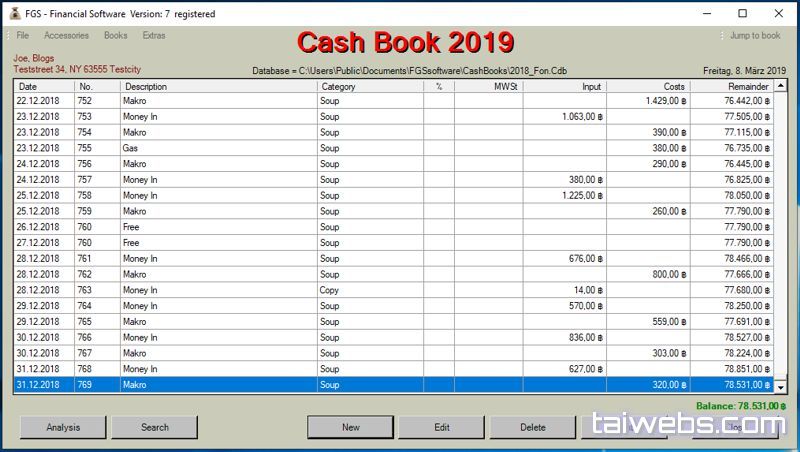Open the Extras menu
Screen dimensions: 800x452
click(154, 36)
